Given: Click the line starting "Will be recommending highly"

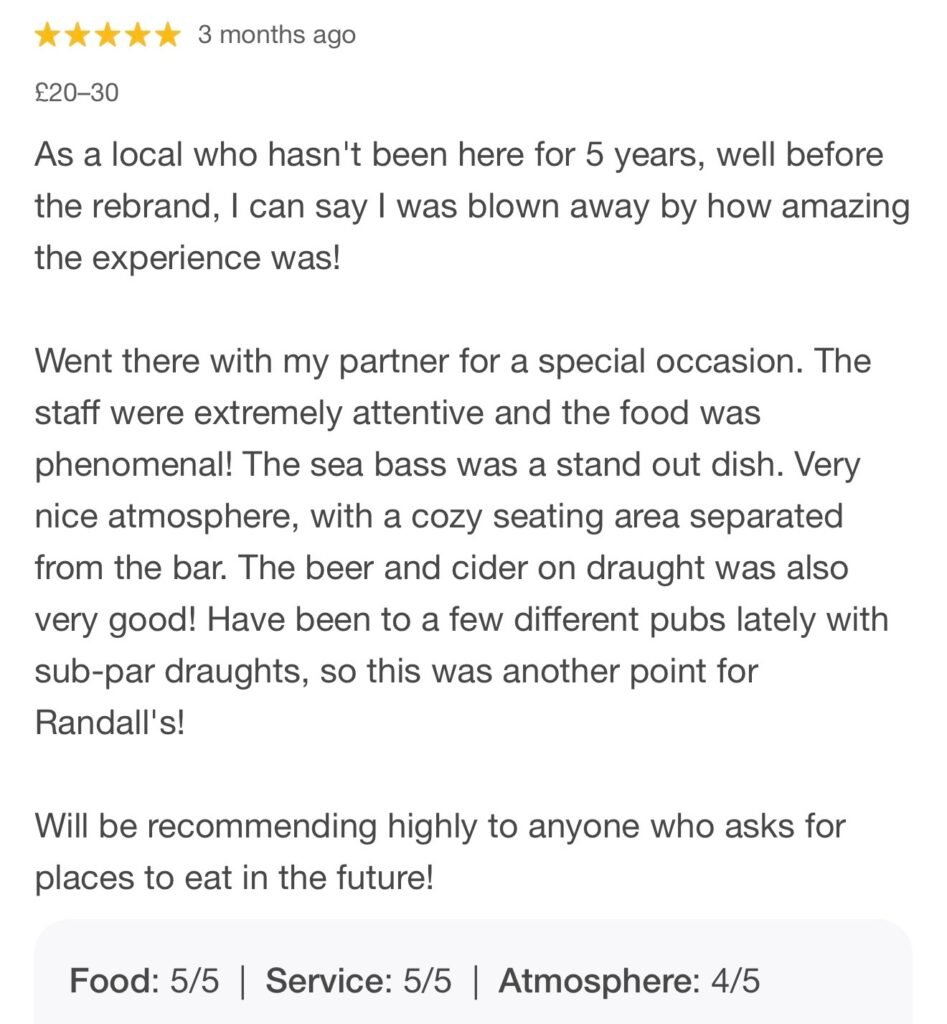Looking at the screenshot, I should tap(440, 827).
